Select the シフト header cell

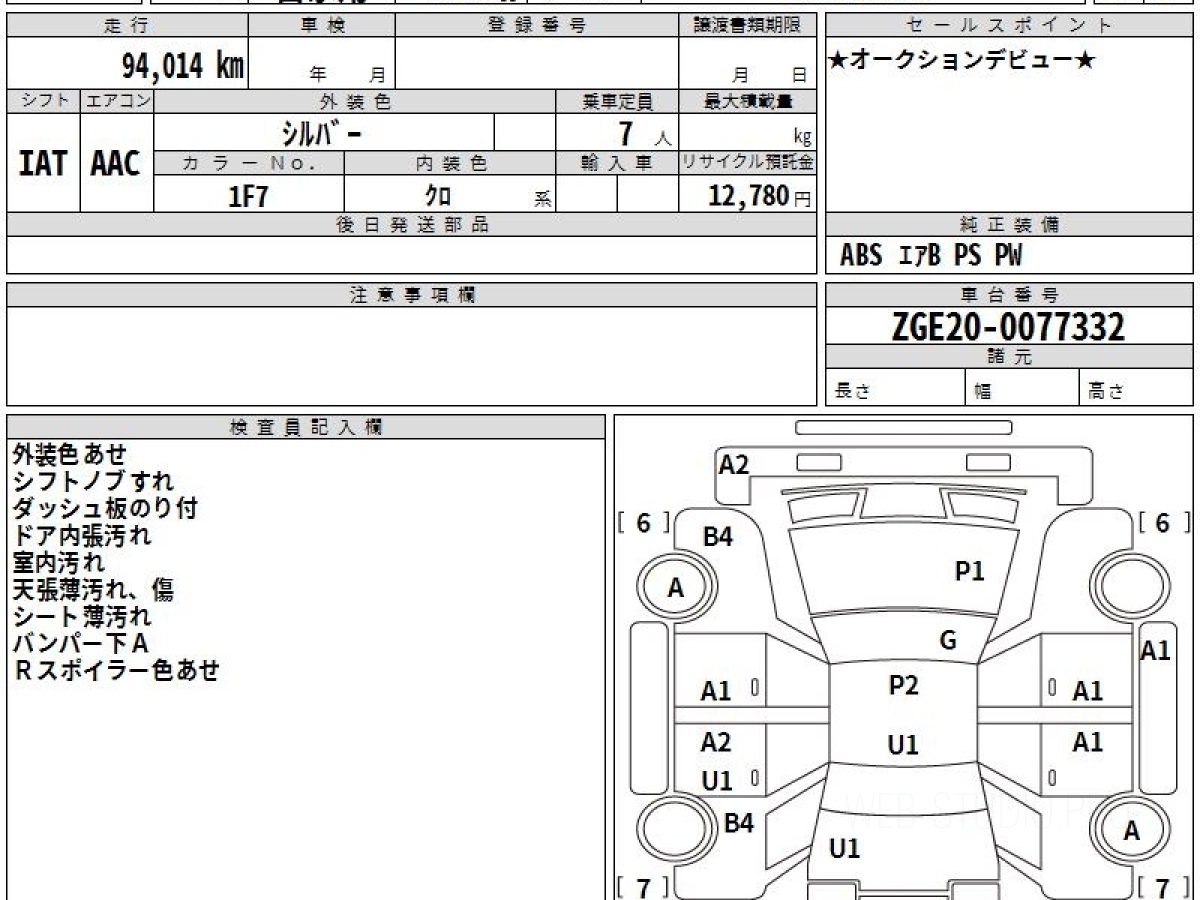point(43,101)
